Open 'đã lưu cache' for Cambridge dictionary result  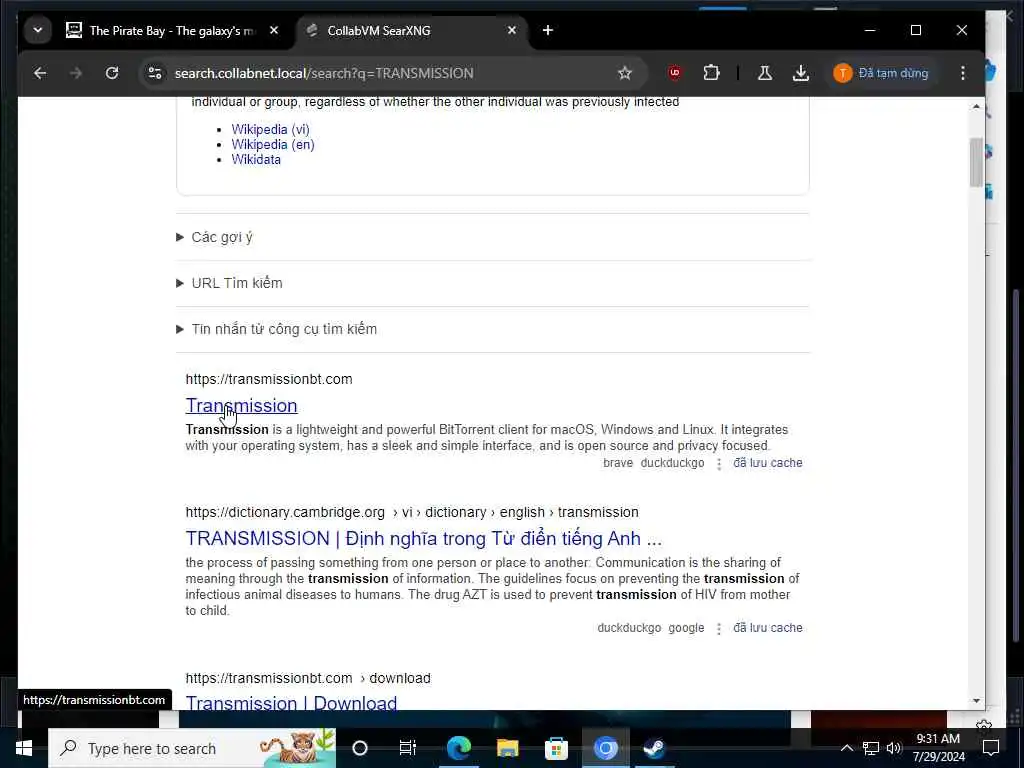tap(767, 628)
